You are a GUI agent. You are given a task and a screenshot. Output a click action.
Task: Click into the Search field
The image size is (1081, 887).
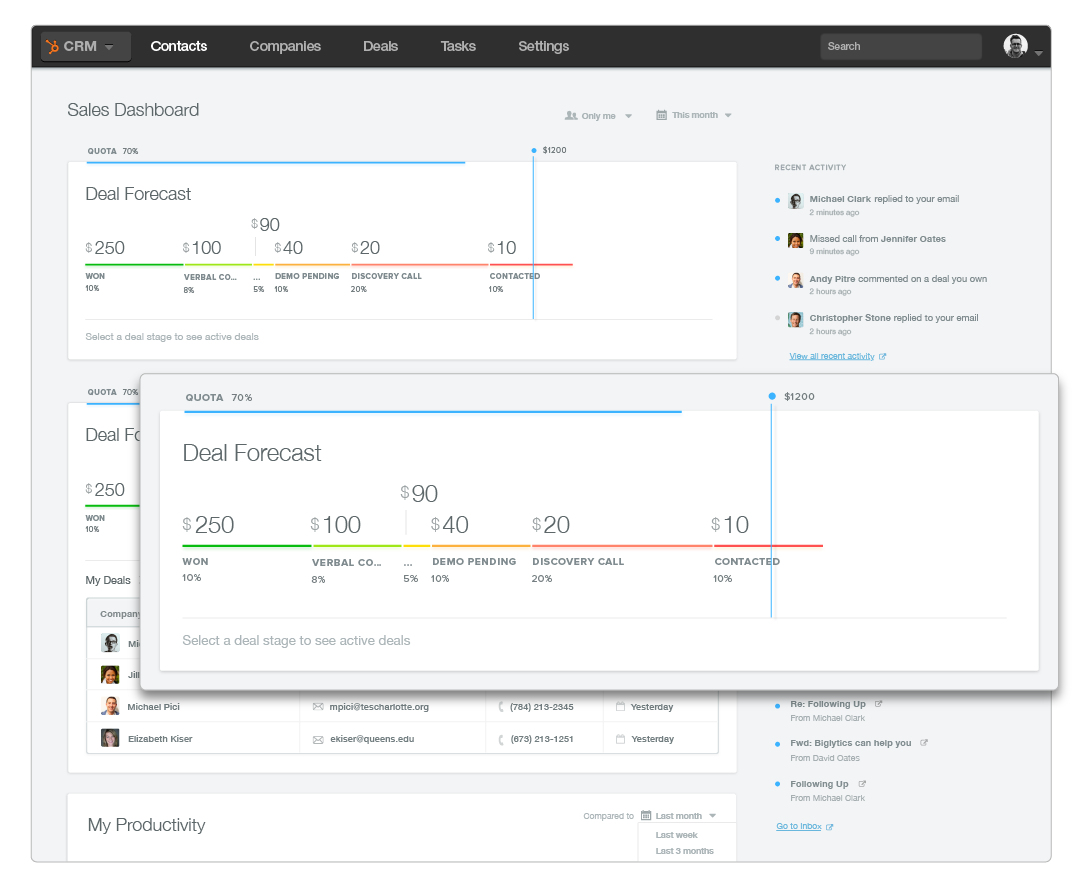click(900, 46)
